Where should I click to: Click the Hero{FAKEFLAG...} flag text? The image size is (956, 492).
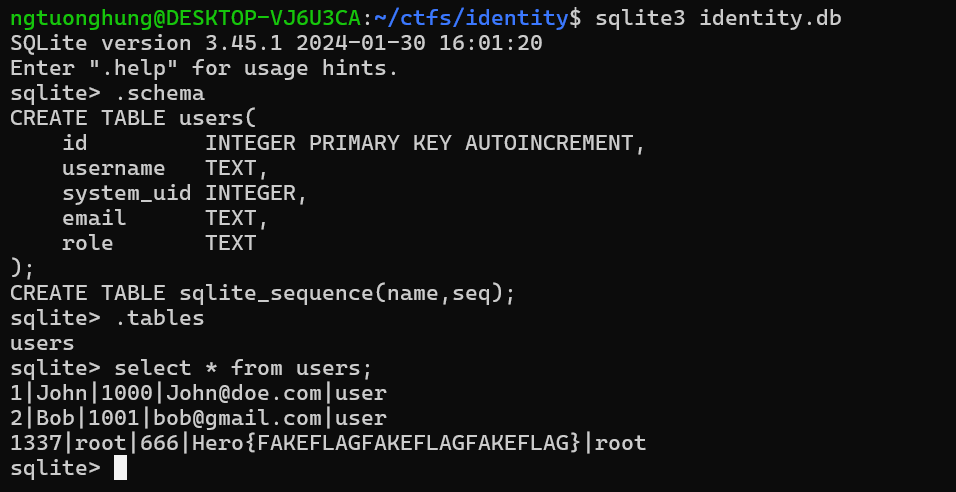(x=387, y=443)
